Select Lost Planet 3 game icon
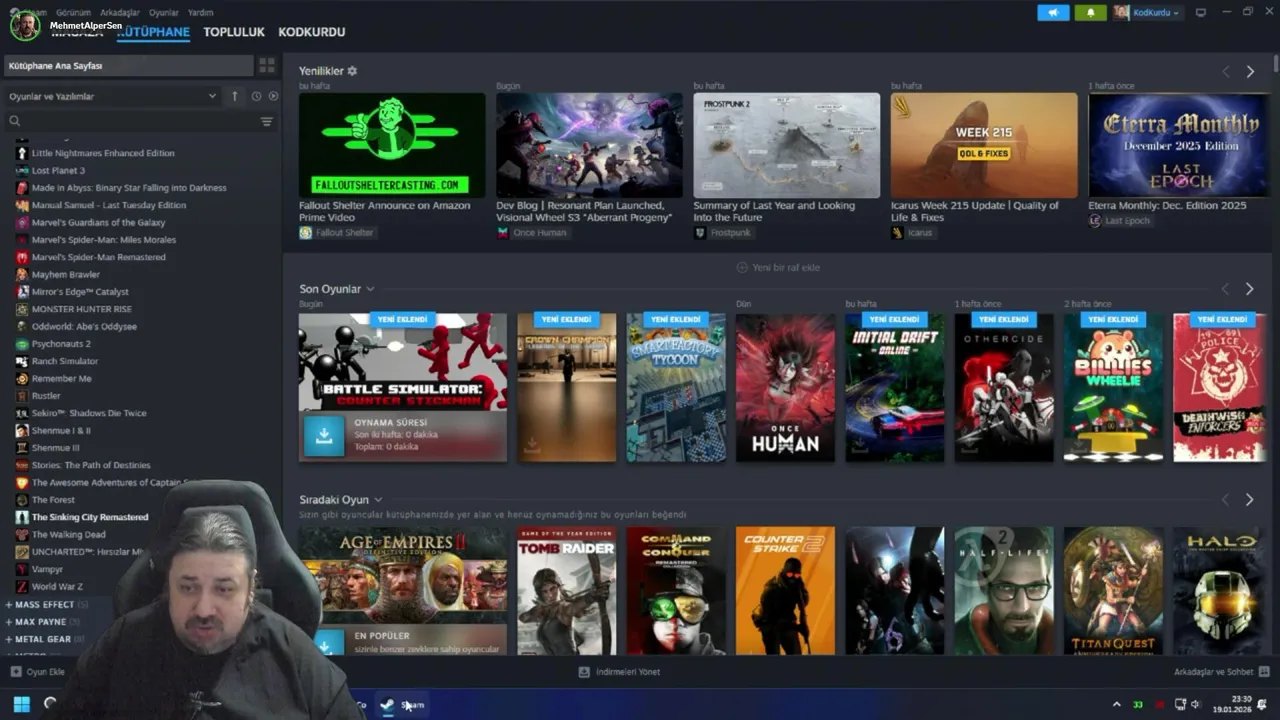1280x720 pixels. [22, 170]
